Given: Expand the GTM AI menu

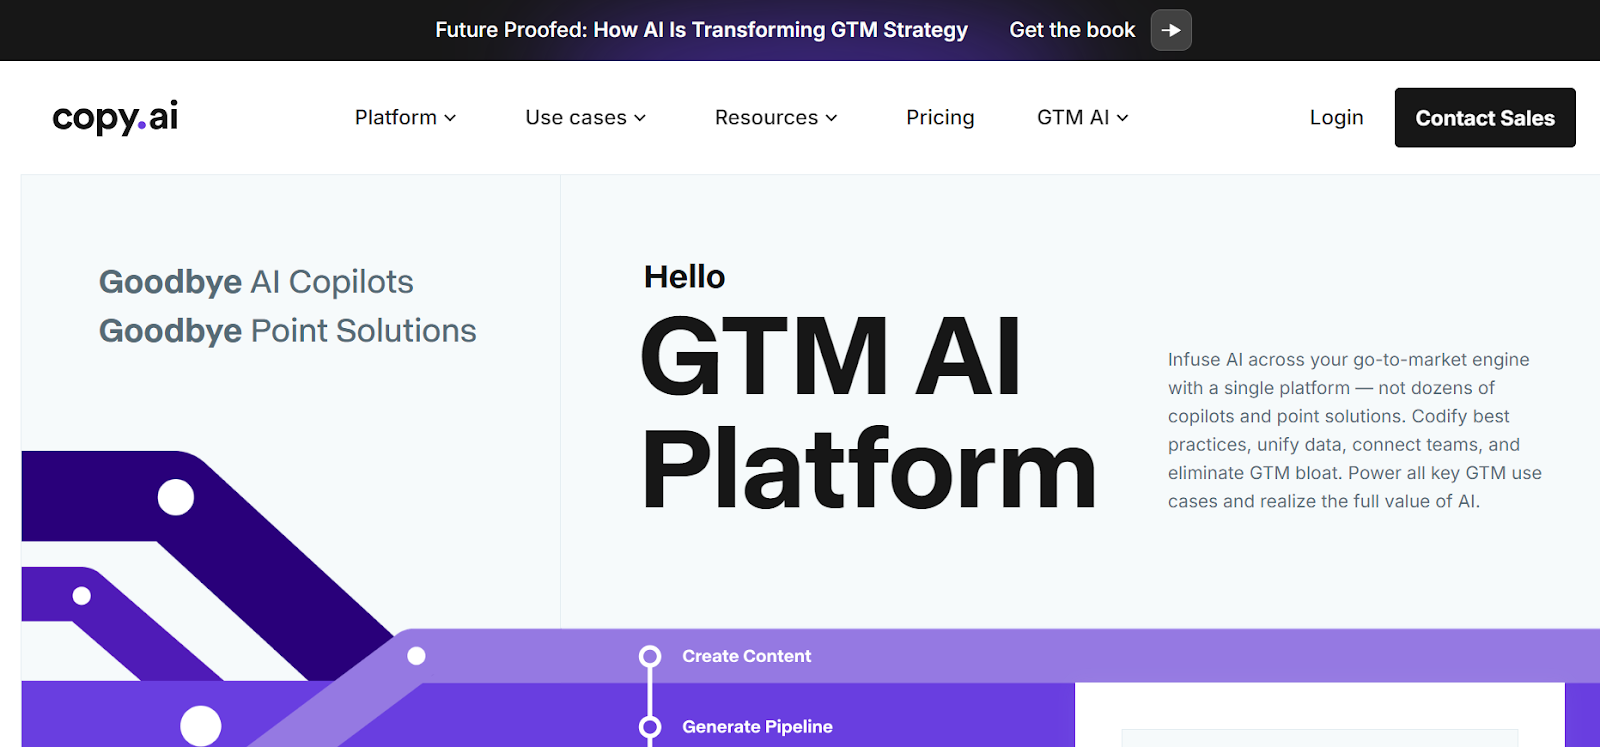Looking at the screenshot, I should pyautogui.click(x=1083, y=117).
